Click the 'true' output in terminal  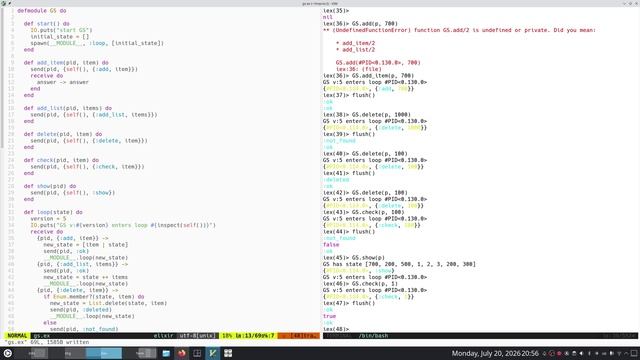point(329,316)
